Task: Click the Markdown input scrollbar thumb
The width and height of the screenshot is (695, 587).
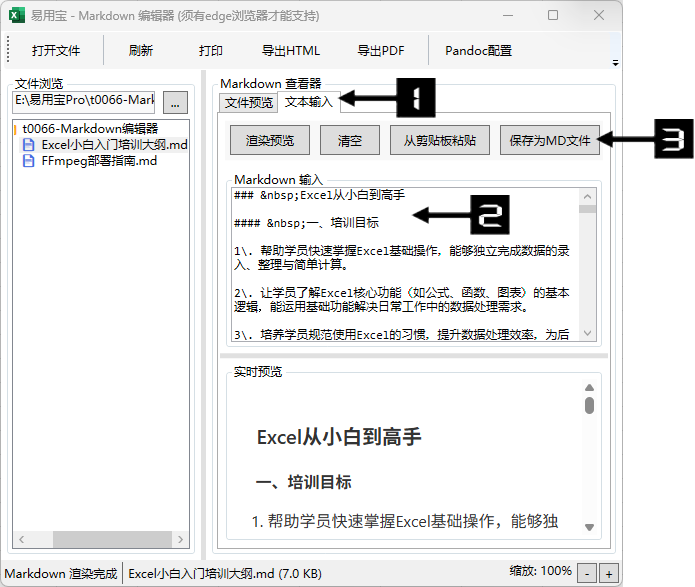Action: (x=588, y=209)
